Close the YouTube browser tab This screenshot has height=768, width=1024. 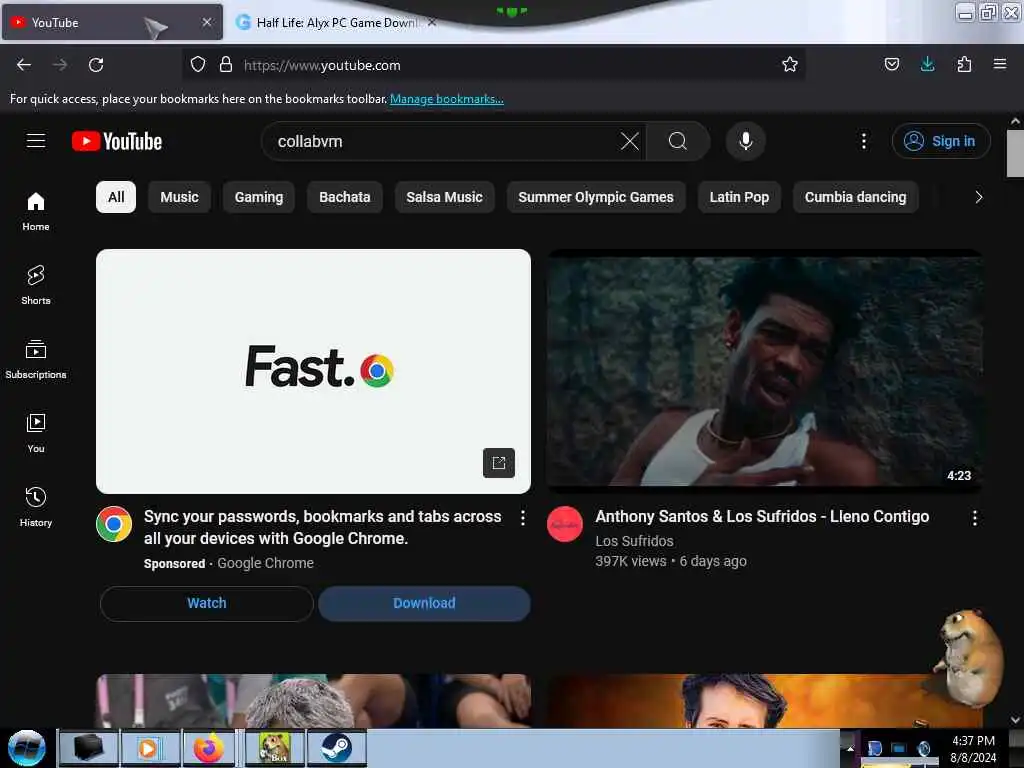[x=207, y=22]
